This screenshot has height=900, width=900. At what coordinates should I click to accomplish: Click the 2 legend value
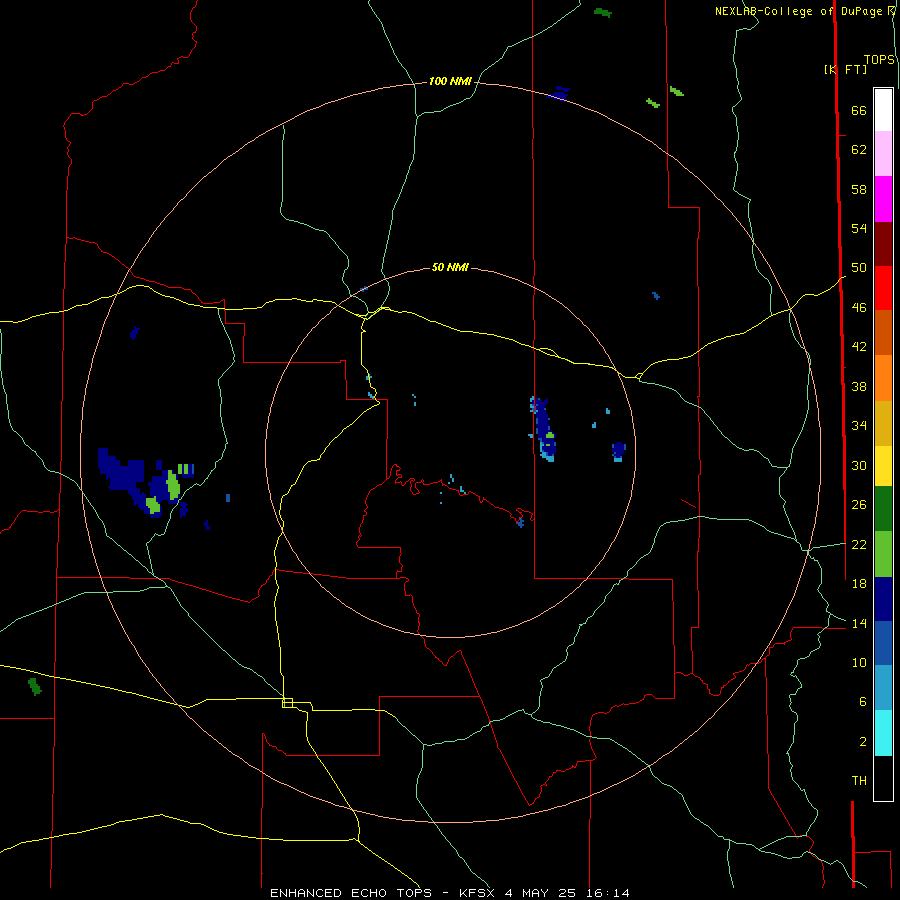(863, 742)
